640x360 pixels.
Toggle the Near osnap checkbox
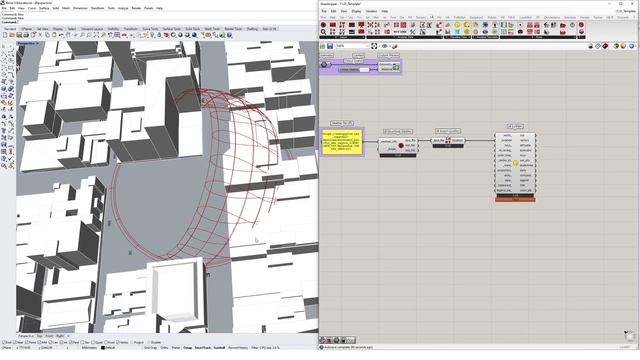14,342
